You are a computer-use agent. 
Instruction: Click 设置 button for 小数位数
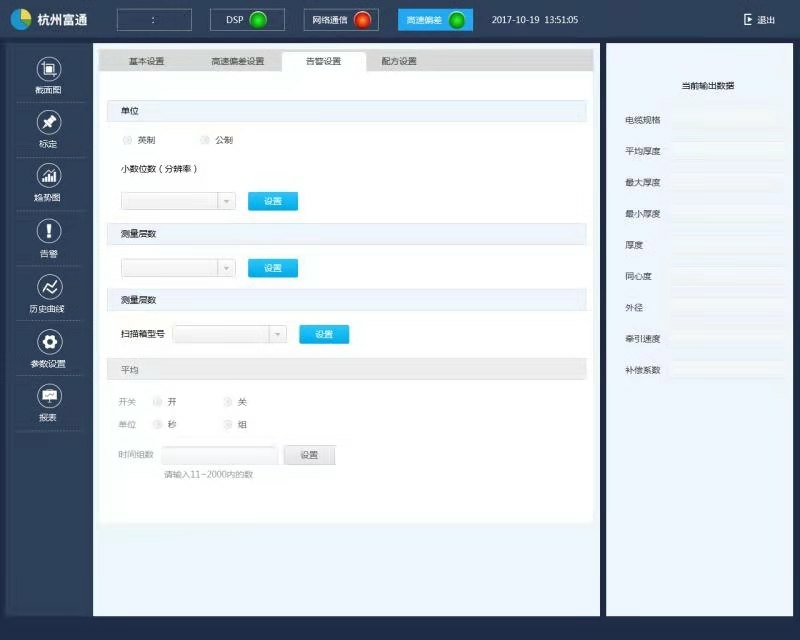coord(273,201)
